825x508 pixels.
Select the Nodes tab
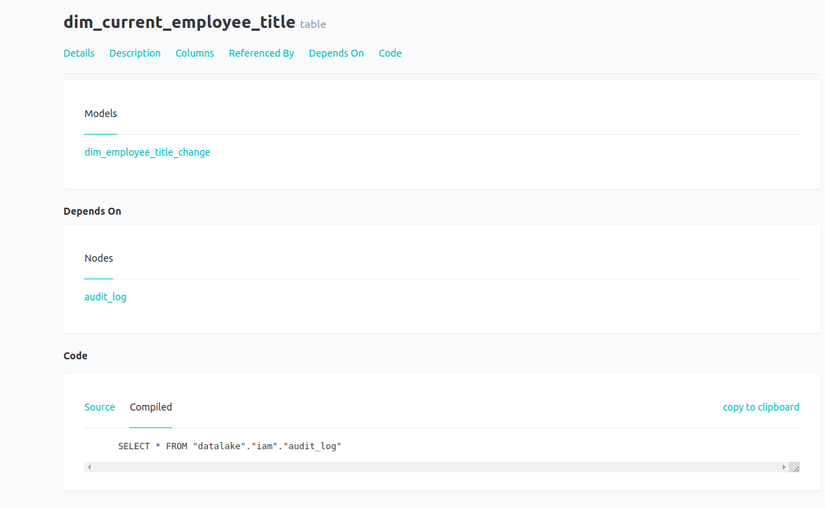98,258
